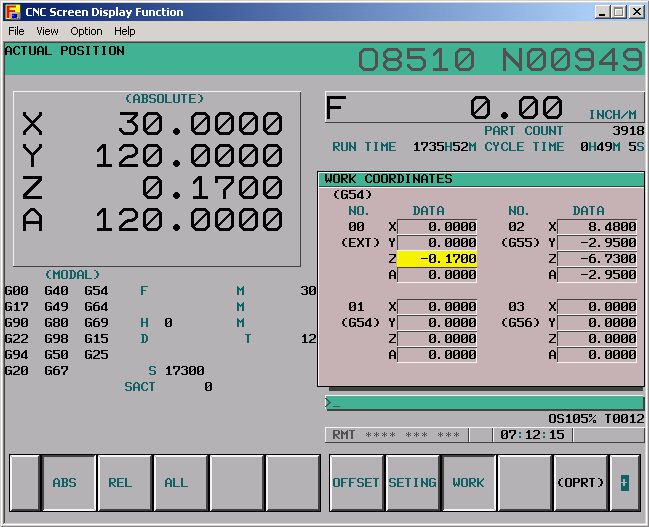Open the Option menu

[x=86, y=31]
